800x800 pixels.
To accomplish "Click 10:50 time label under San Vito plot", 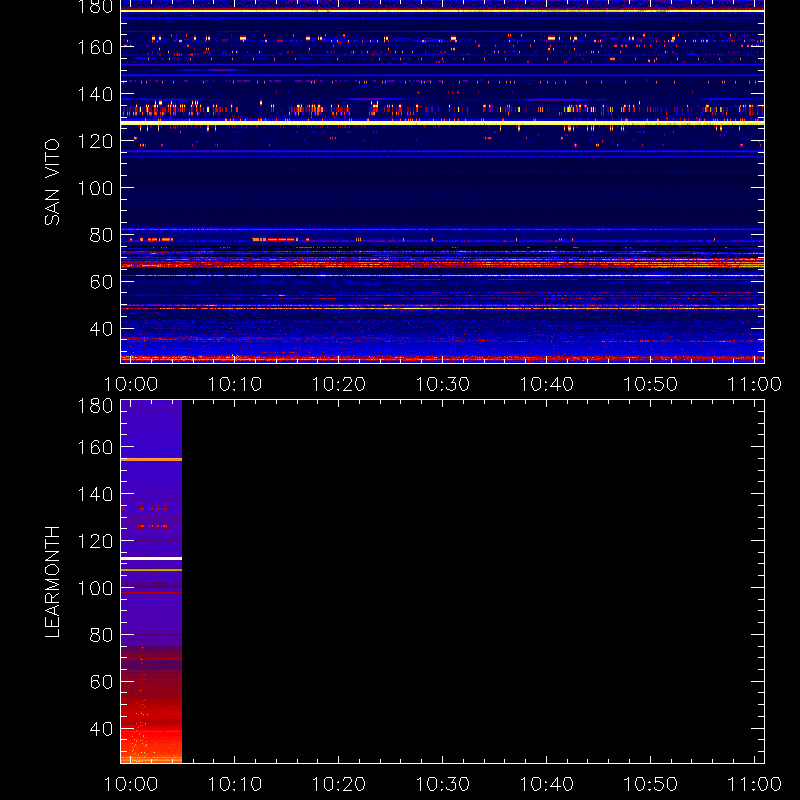I will pos(651,384).
